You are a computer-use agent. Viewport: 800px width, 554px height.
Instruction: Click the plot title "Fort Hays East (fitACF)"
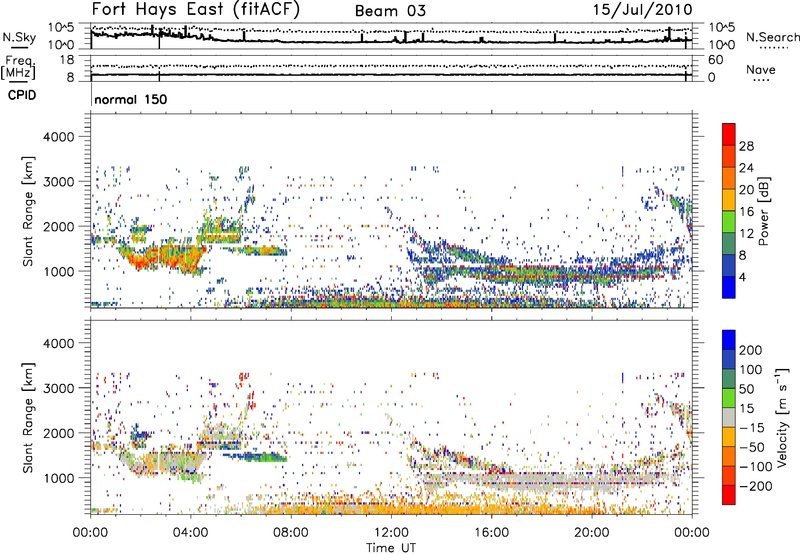(x=196, y=9)
